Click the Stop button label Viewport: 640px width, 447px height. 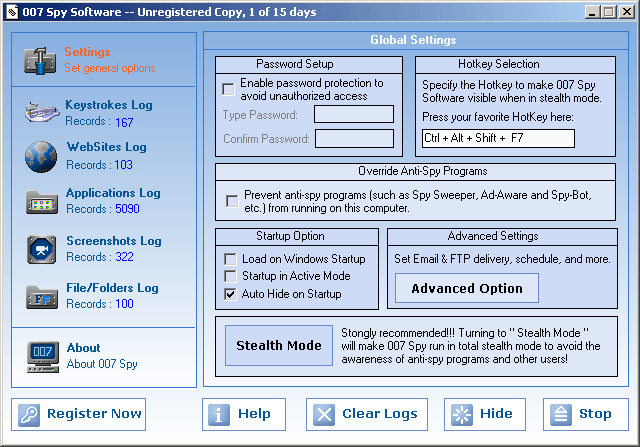point(595,414)
